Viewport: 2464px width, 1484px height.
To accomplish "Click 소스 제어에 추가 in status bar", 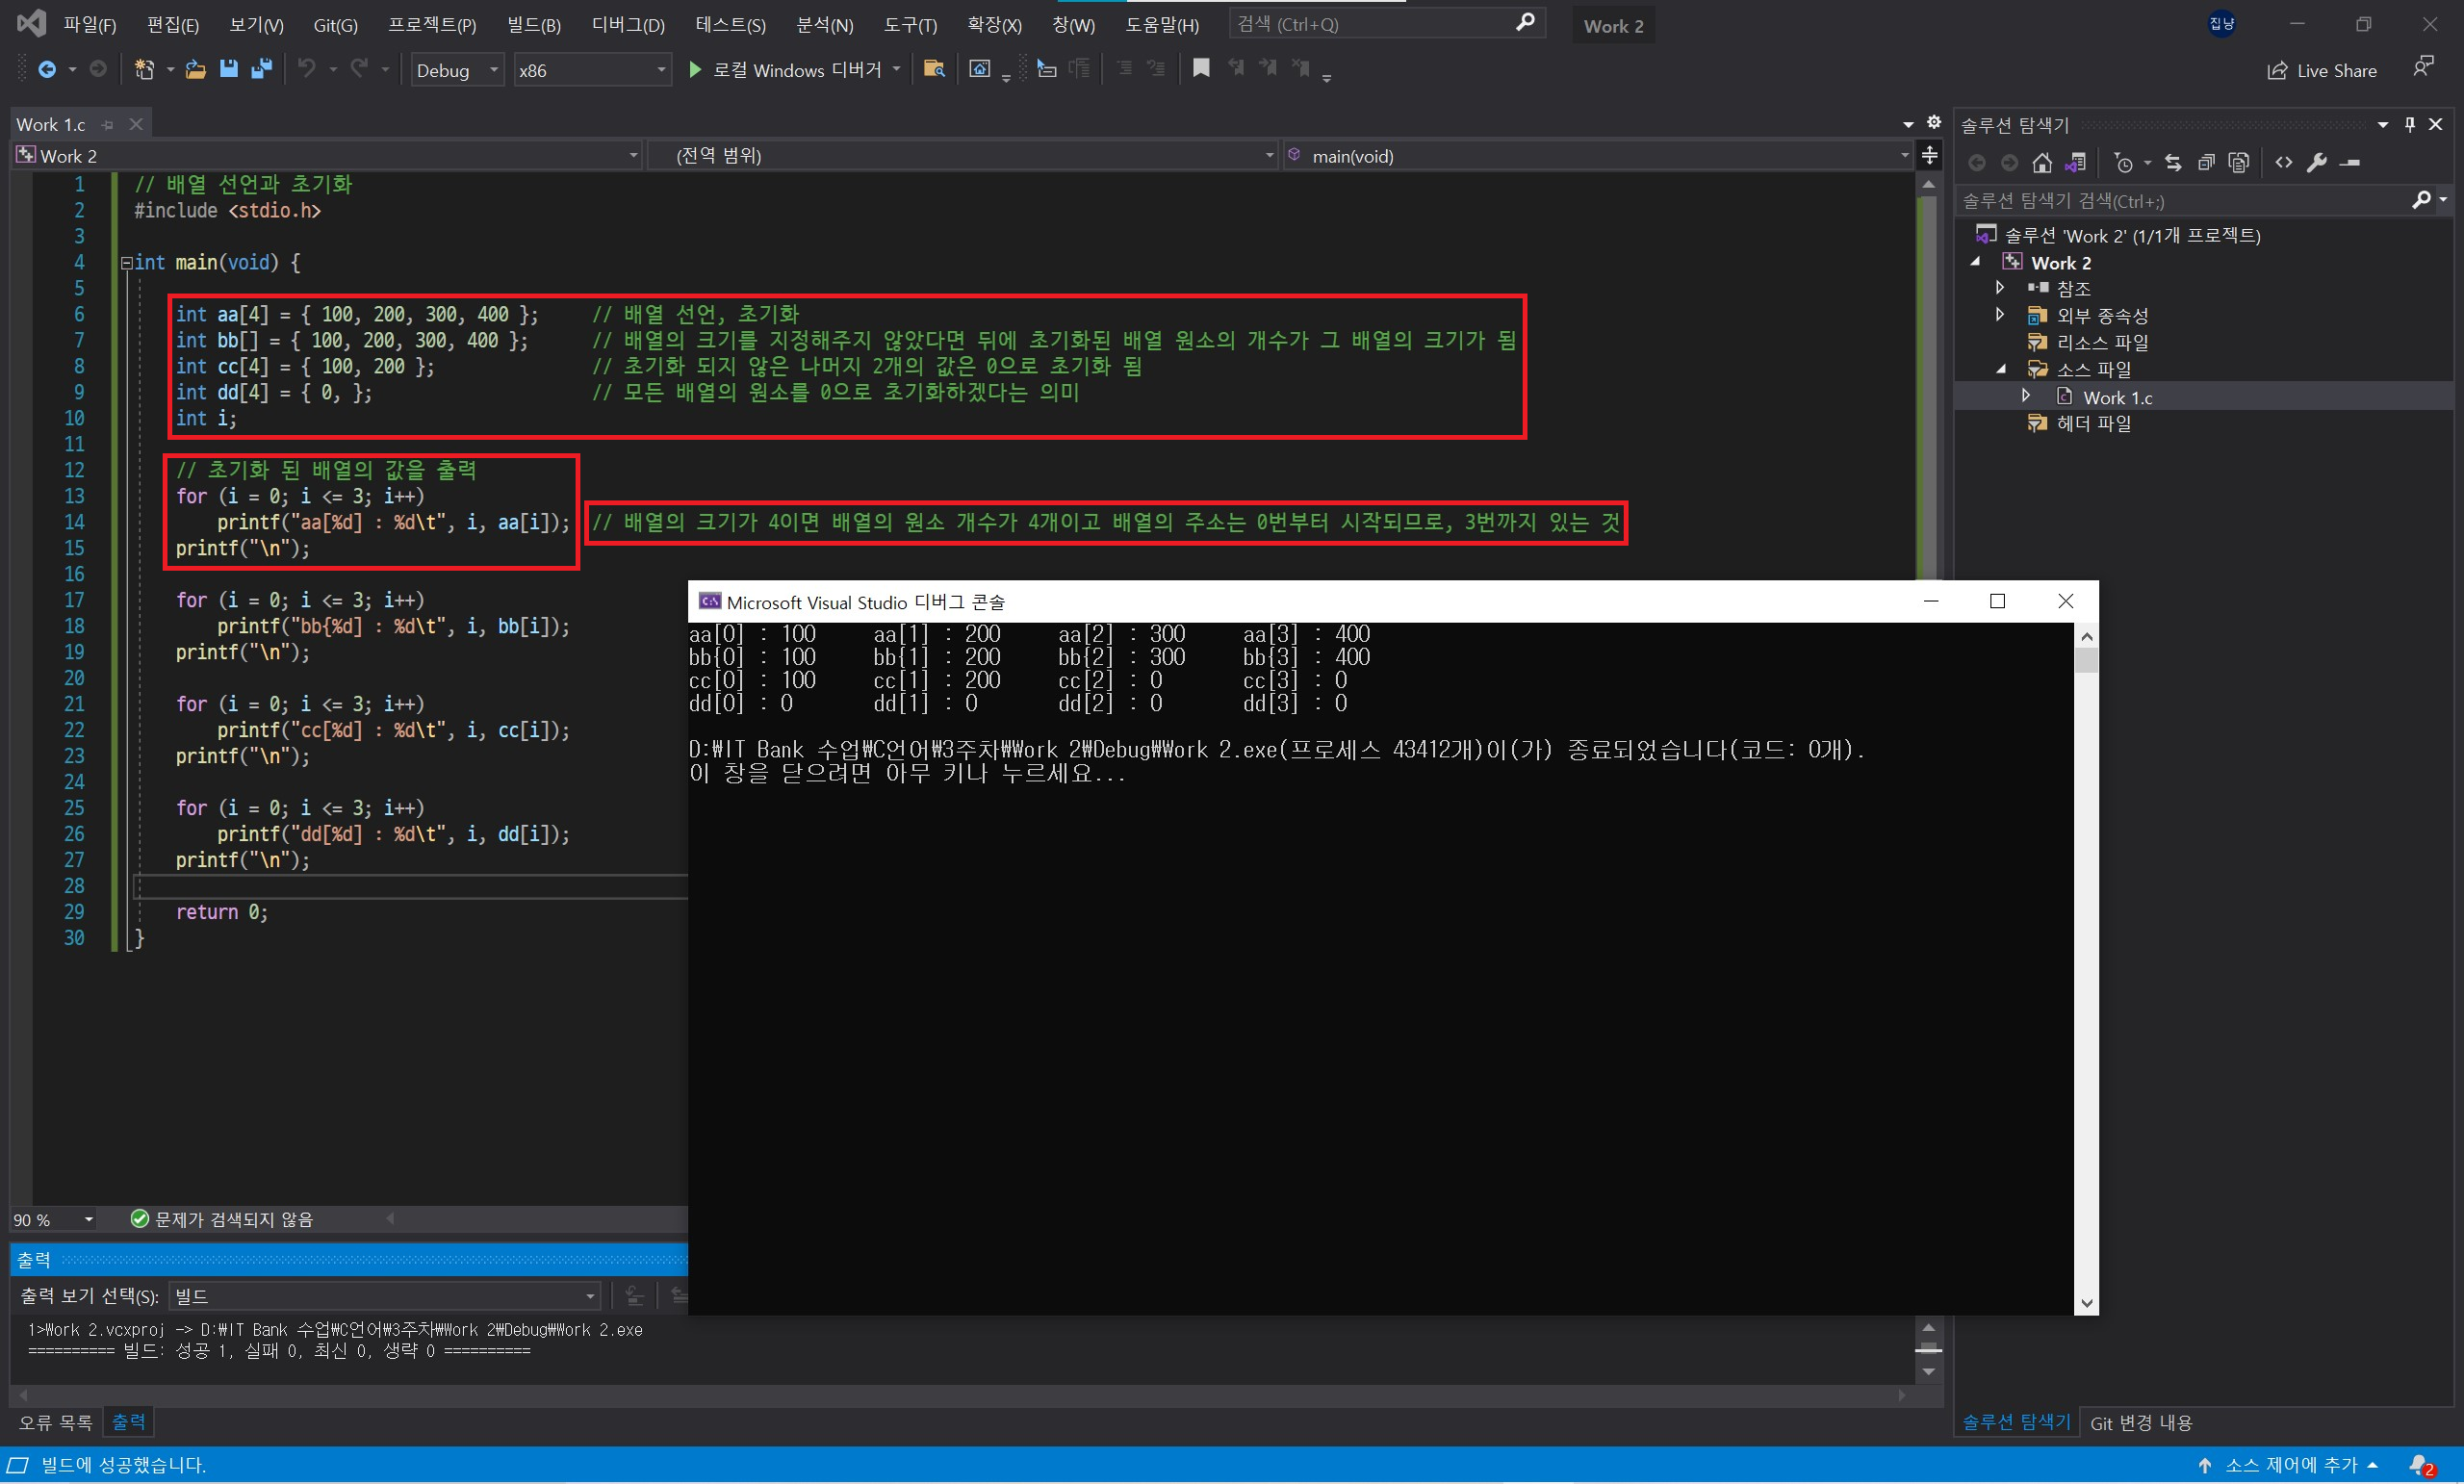I will pyautogui.click(x=2290, y=1465).
